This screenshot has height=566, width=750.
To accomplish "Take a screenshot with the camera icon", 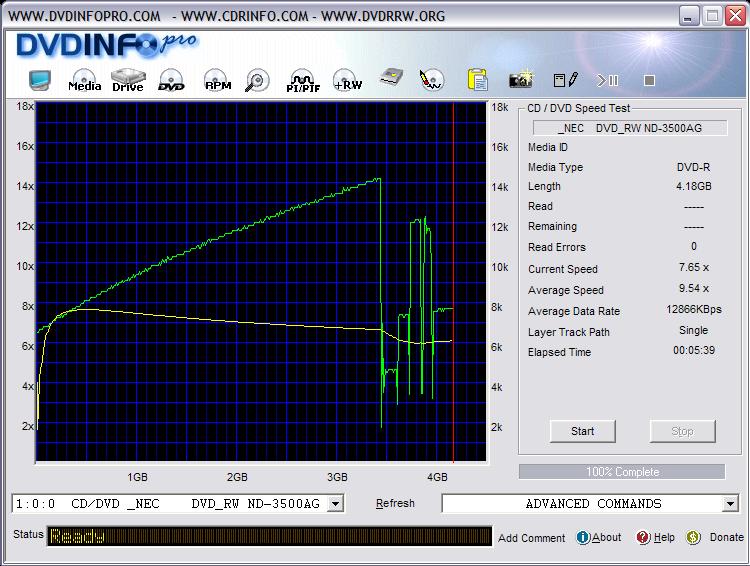I will (521, 79).
